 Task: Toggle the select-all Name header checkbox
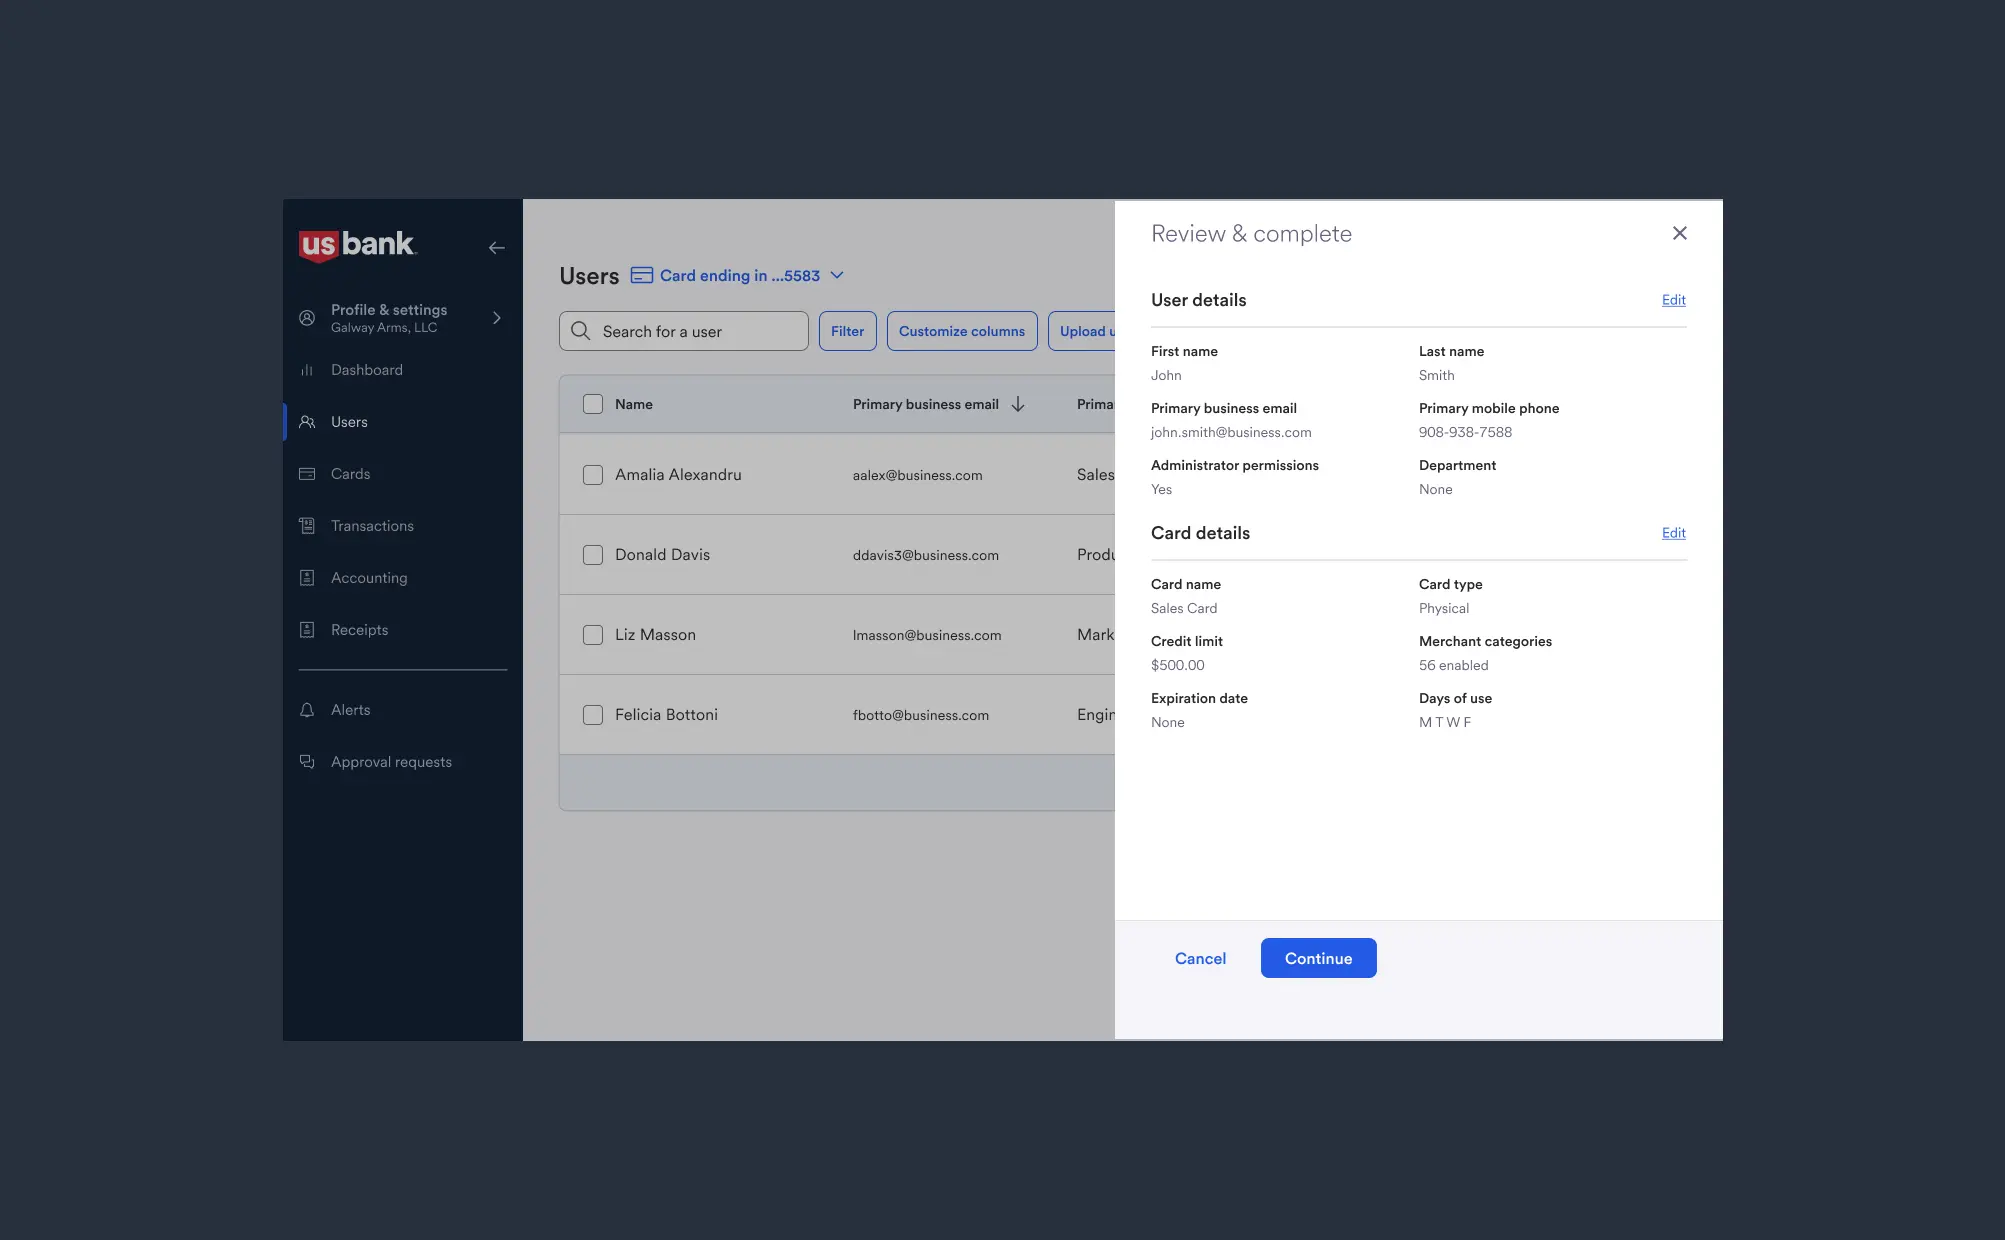point(593,404)
